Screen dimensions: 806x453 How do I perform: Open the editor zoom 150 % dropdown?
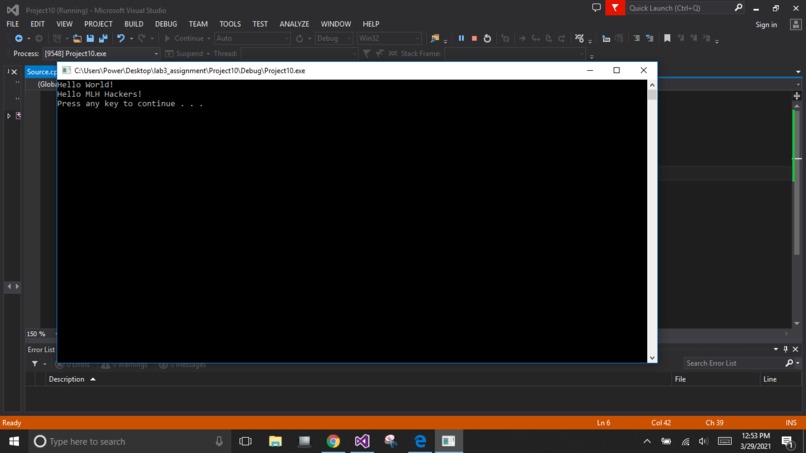tap(41, 334)
